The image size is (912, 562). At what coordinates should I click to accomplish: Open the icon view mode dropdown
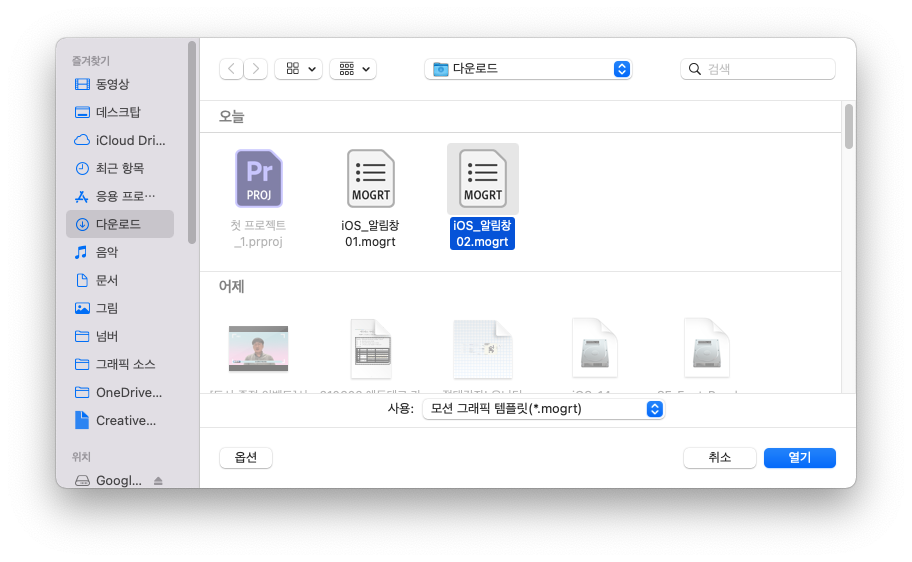tap(298, 69)
